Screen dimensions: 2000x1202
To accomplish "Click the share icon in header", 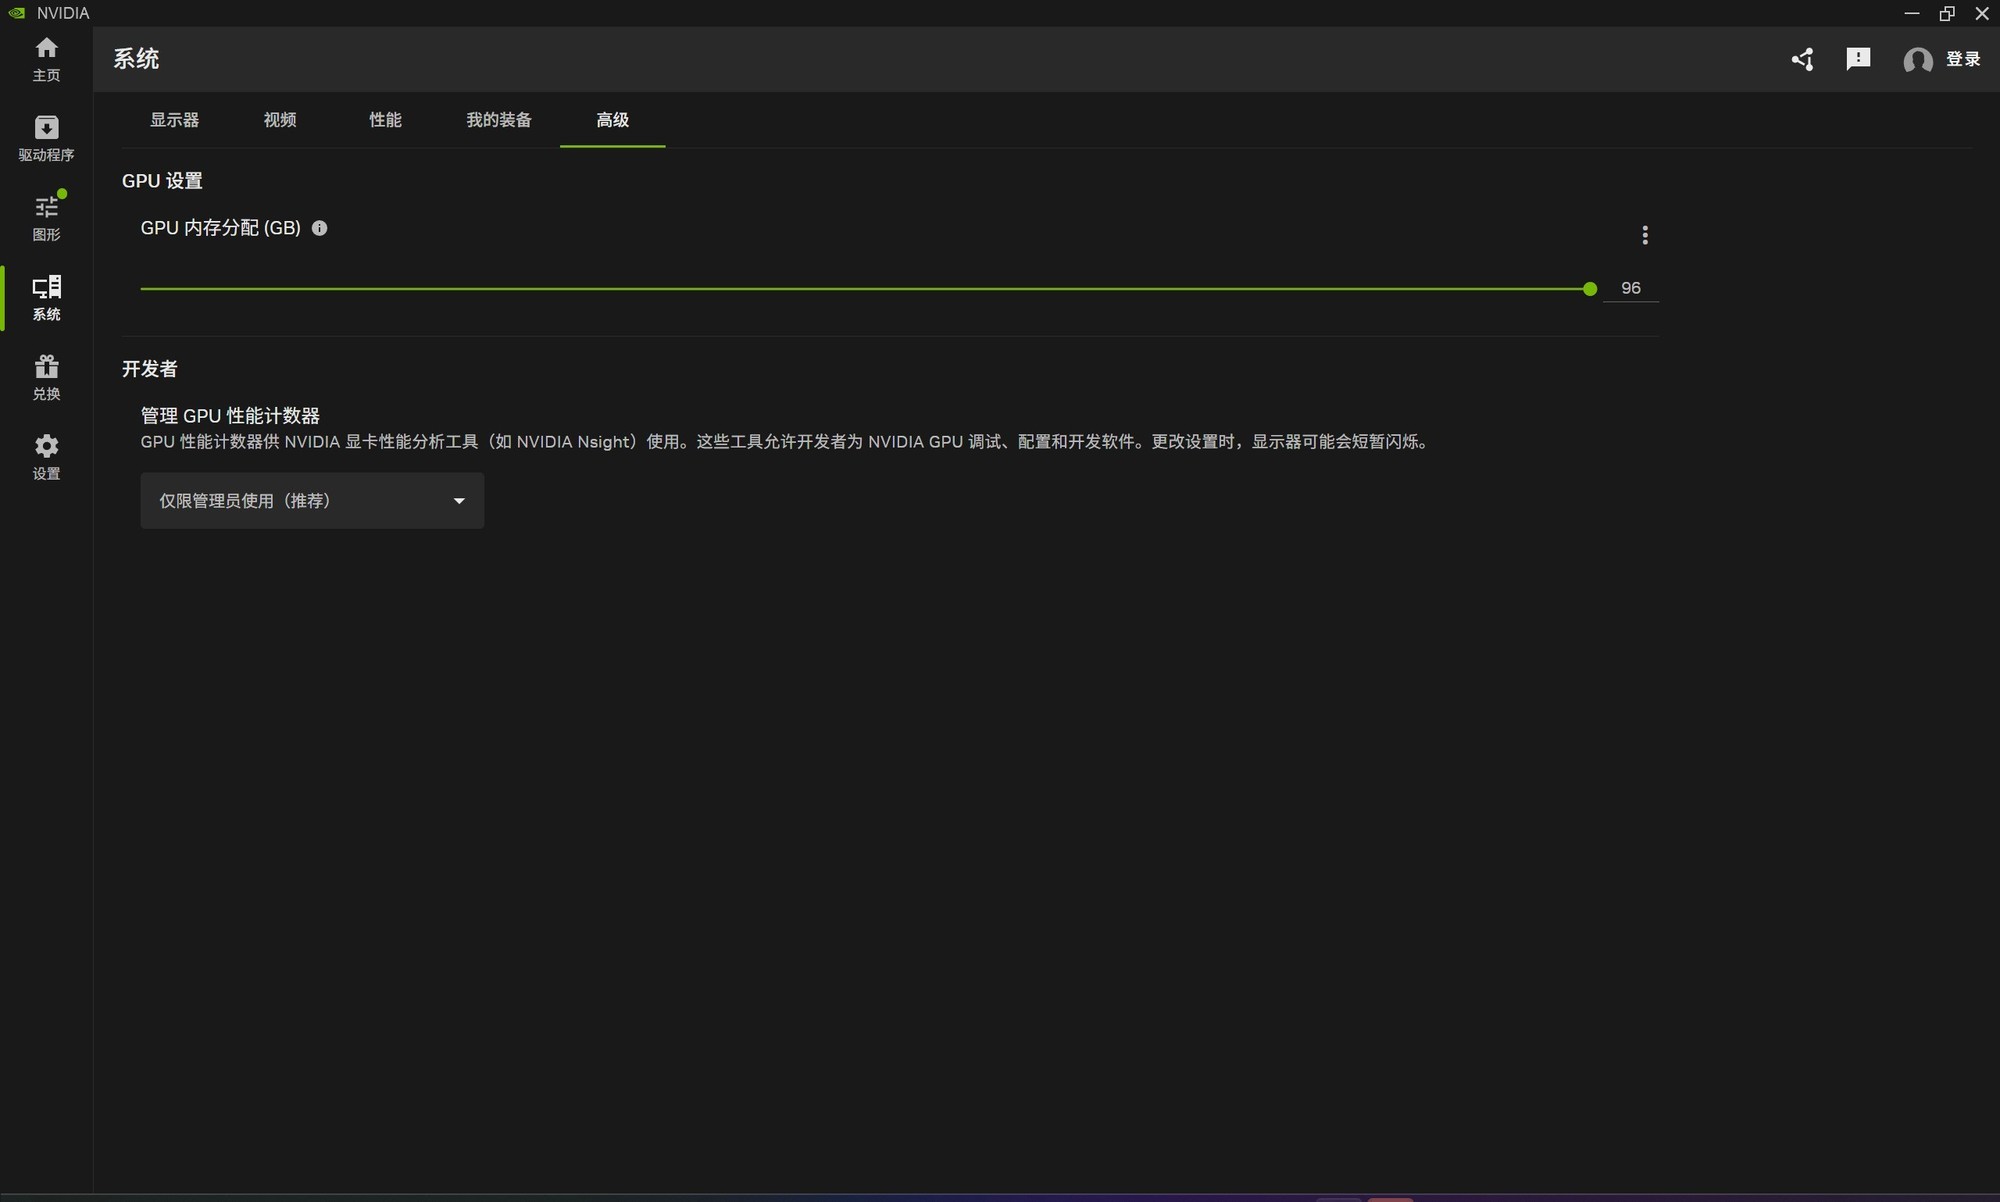I will click(1802, 60).
